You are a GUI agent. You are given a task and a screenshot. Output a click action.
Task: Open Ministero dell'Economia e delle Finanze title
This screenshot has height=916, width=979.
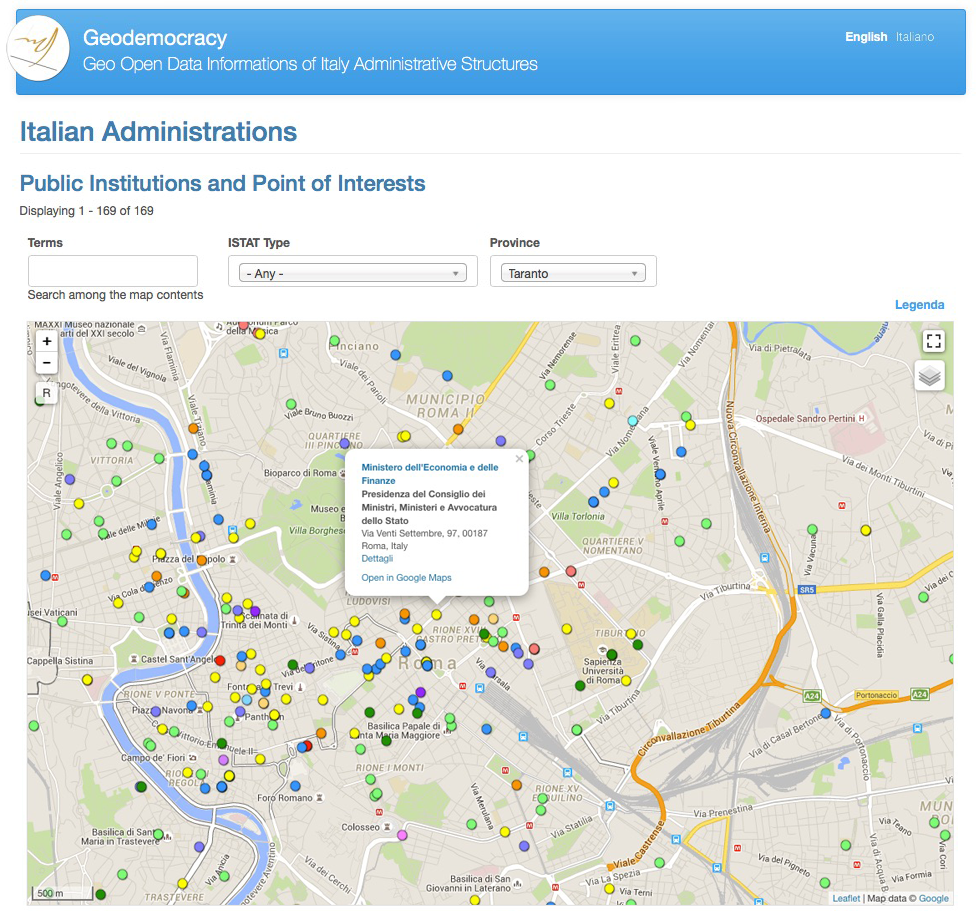coord(430,474)
